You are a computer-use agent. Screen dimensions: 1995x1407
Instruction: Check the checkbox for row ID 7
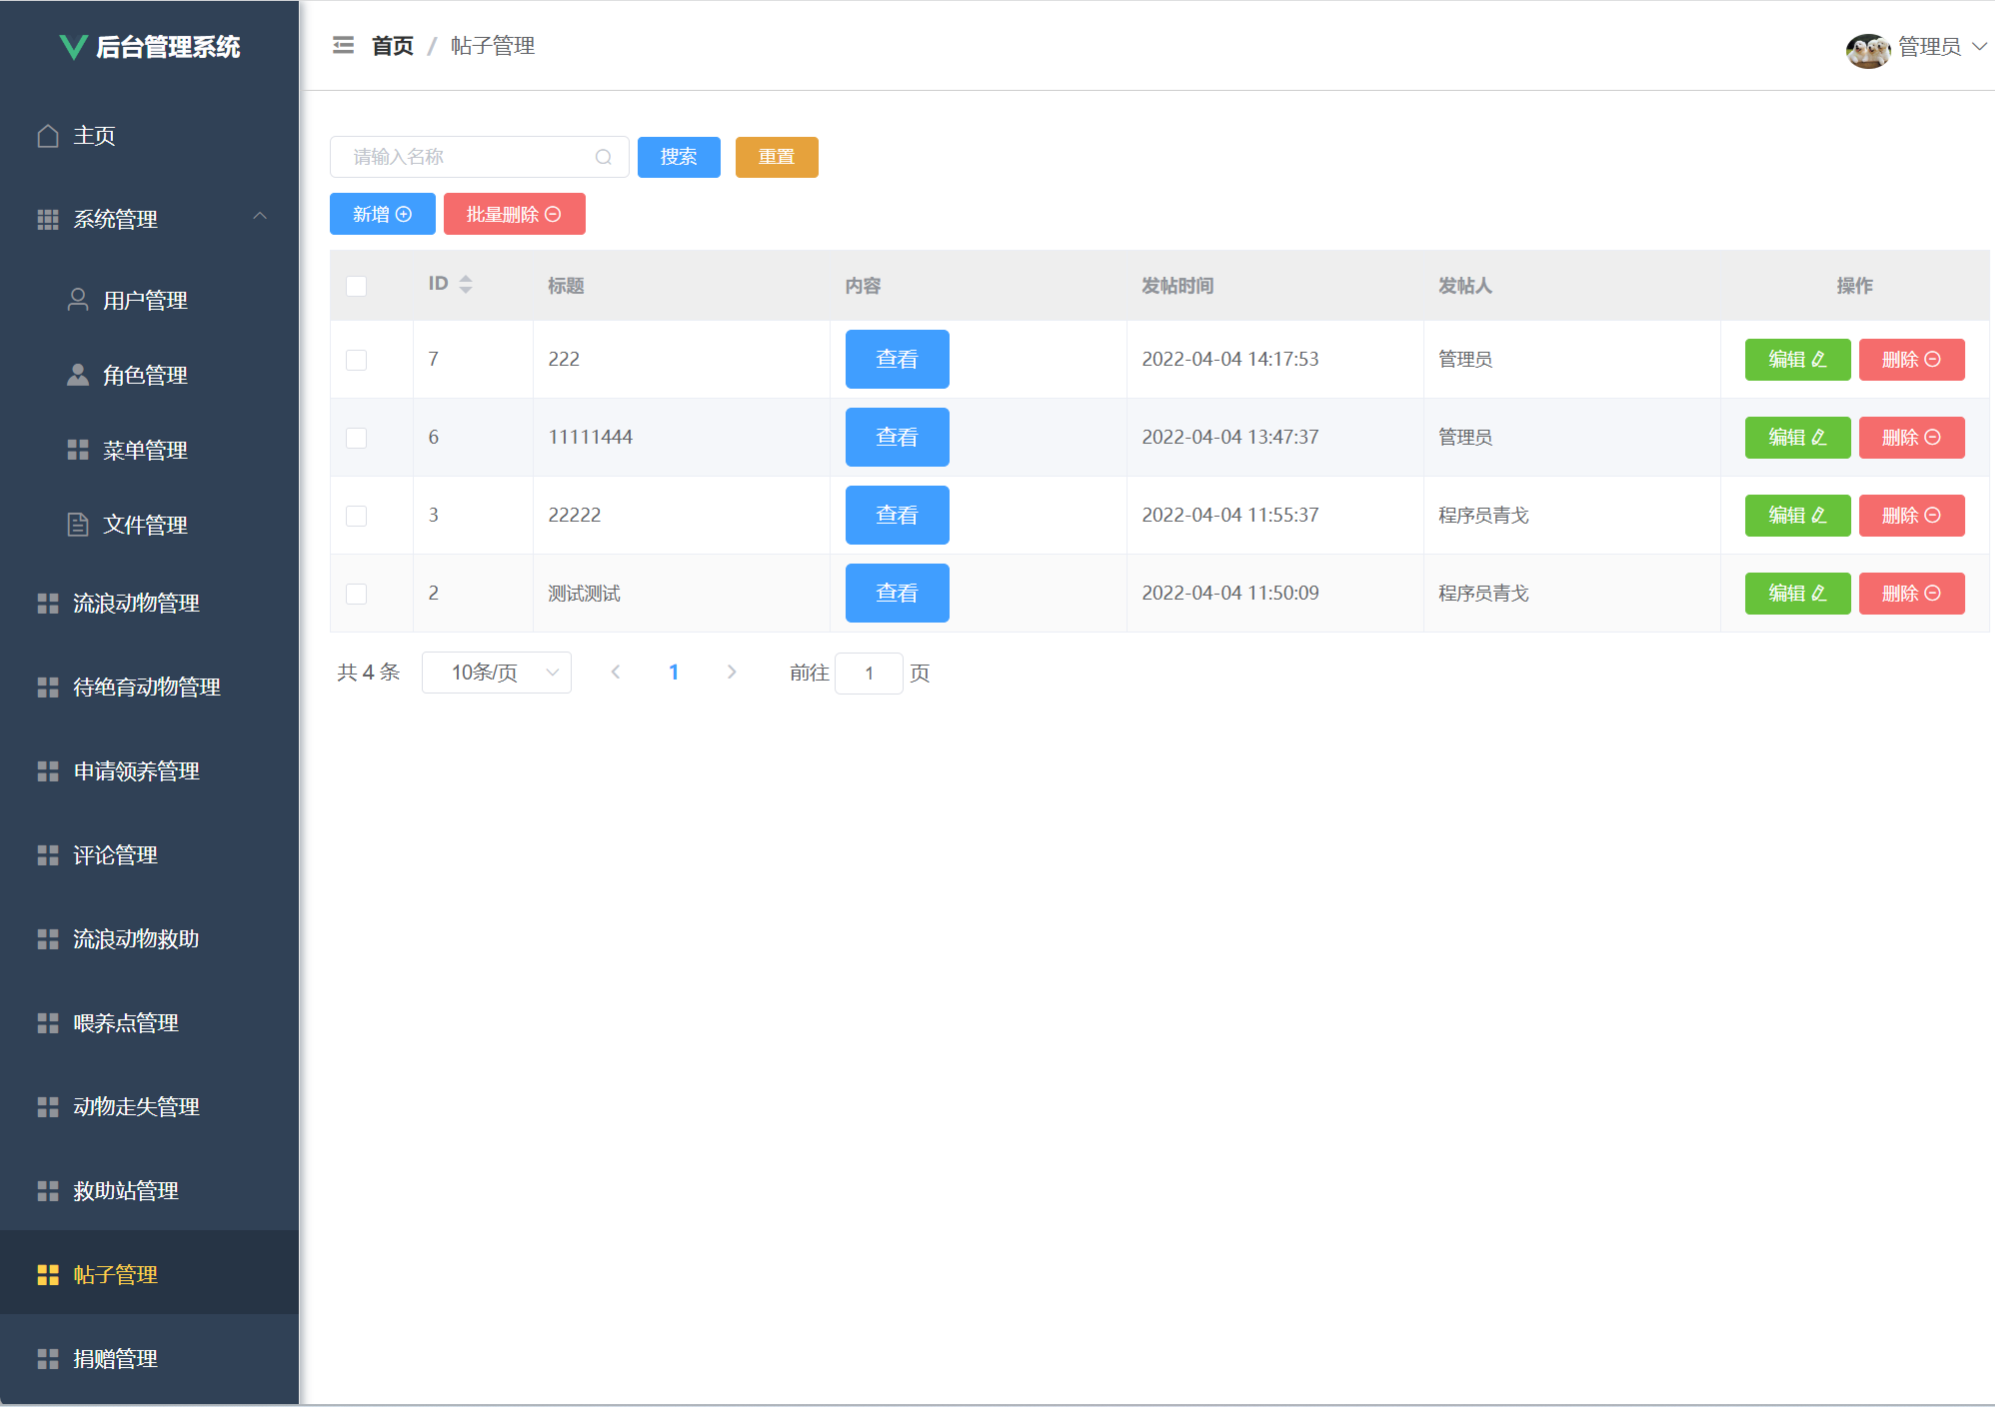click(356, 359)
